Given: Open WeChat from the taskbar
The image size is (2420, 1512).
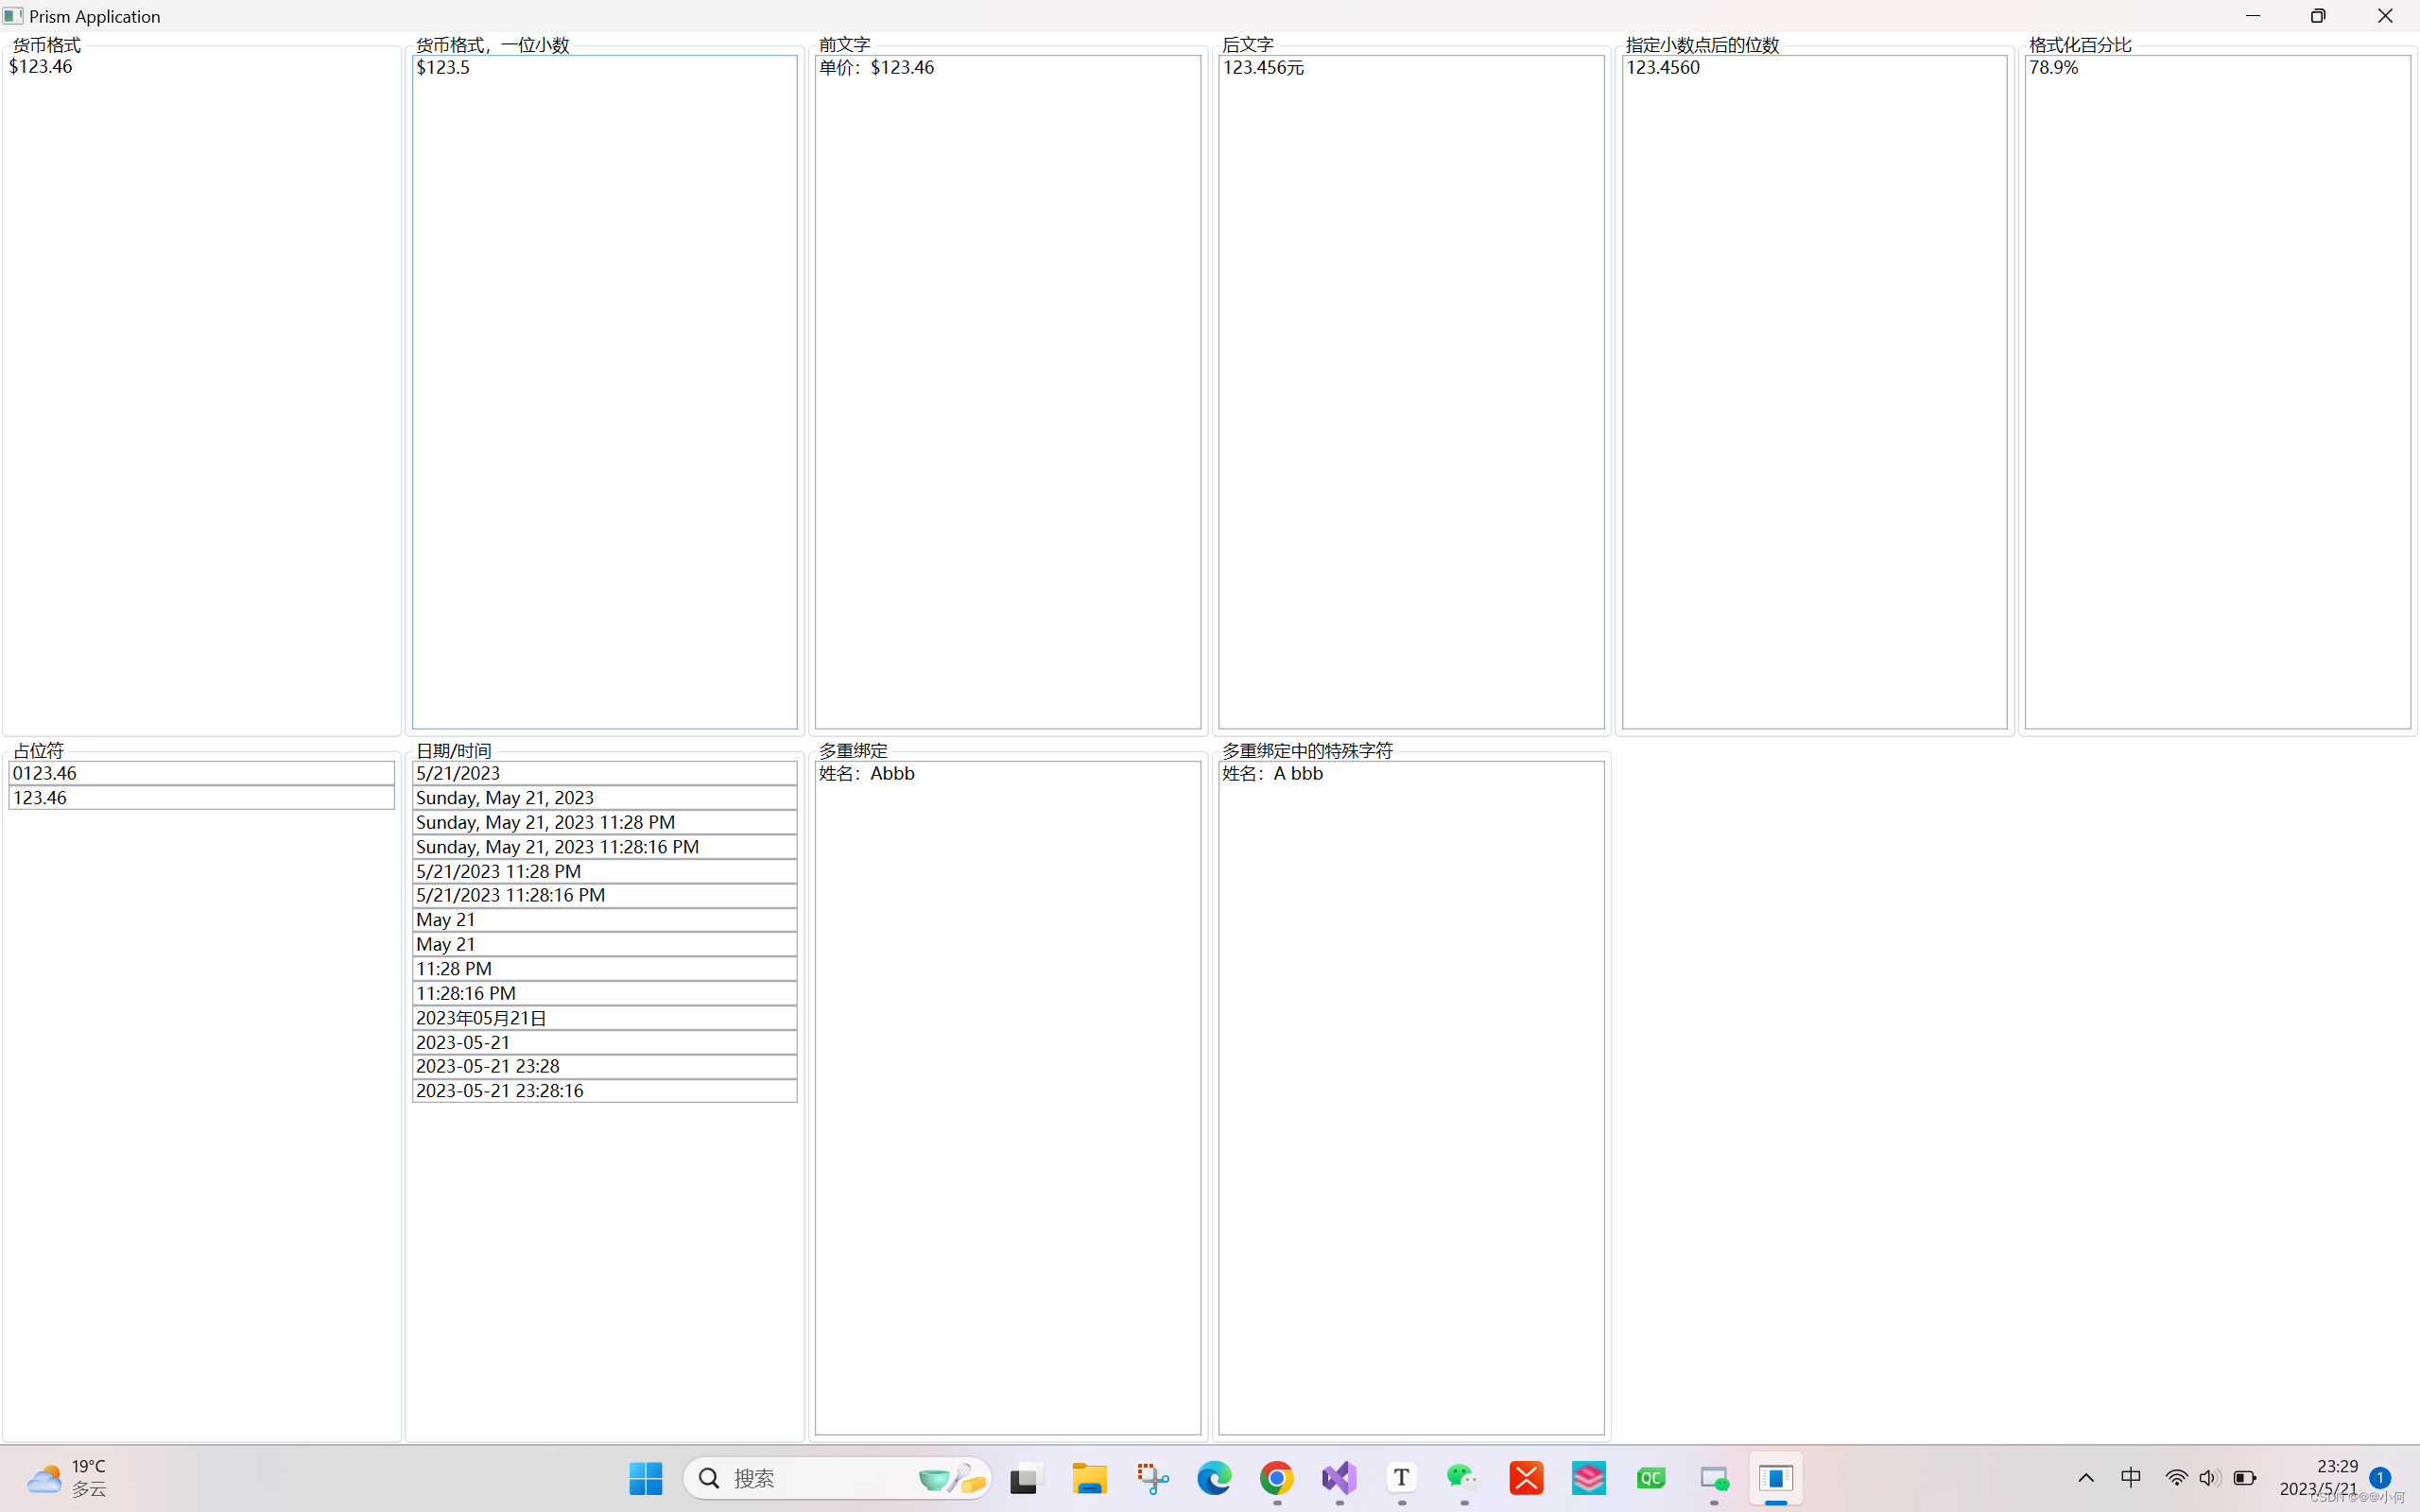Looking at the screenshot, I should pos(1464,1478).
